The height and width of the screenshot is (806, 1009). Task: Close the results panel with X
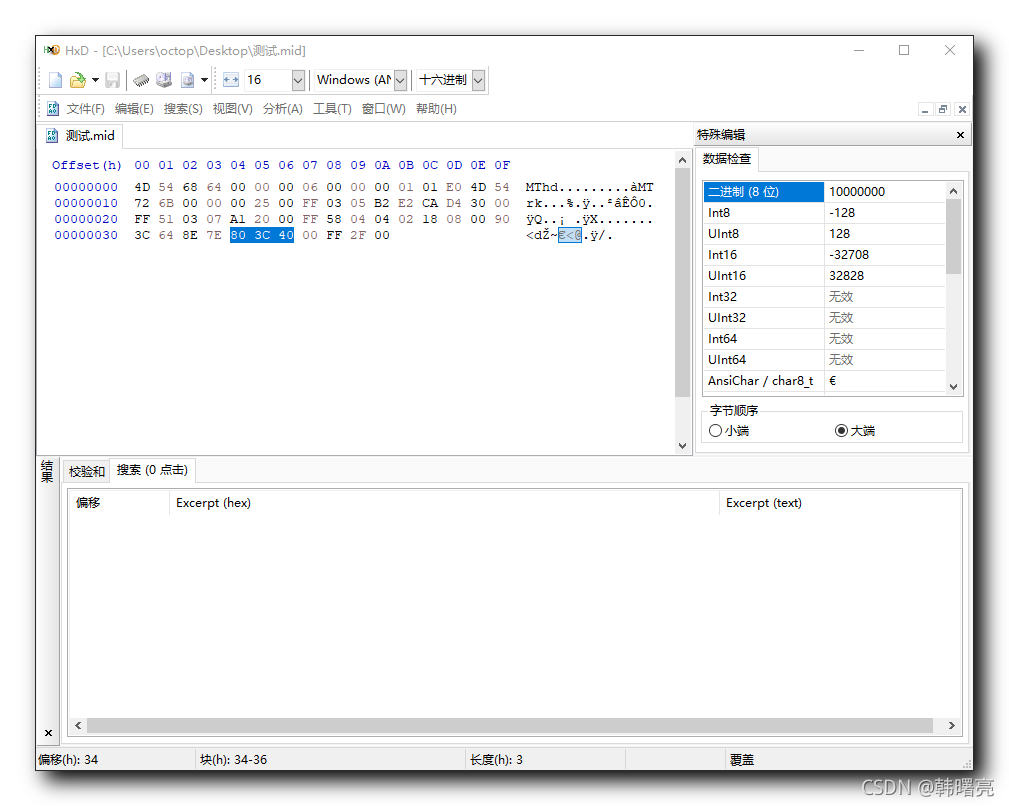[48, 733]
